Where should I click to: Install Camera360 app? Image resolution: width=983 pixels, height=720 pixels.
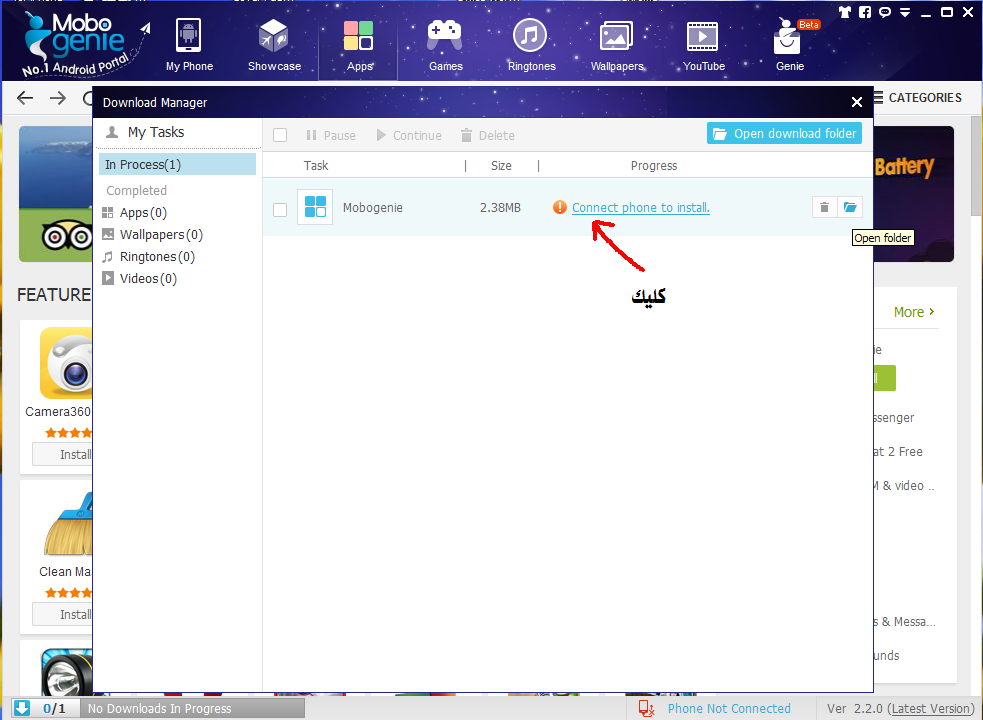[62, 454]
